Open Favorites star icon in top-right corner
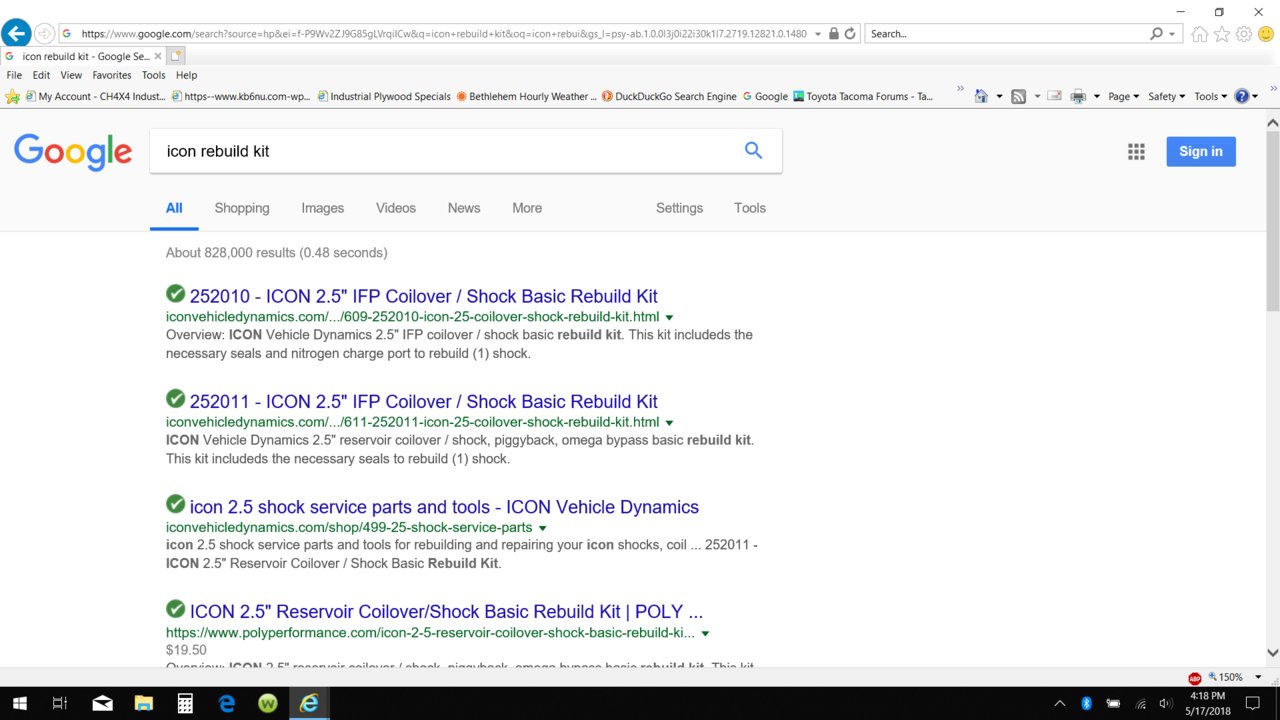This screenshot has width=1280, height=720. [1222, 34]
